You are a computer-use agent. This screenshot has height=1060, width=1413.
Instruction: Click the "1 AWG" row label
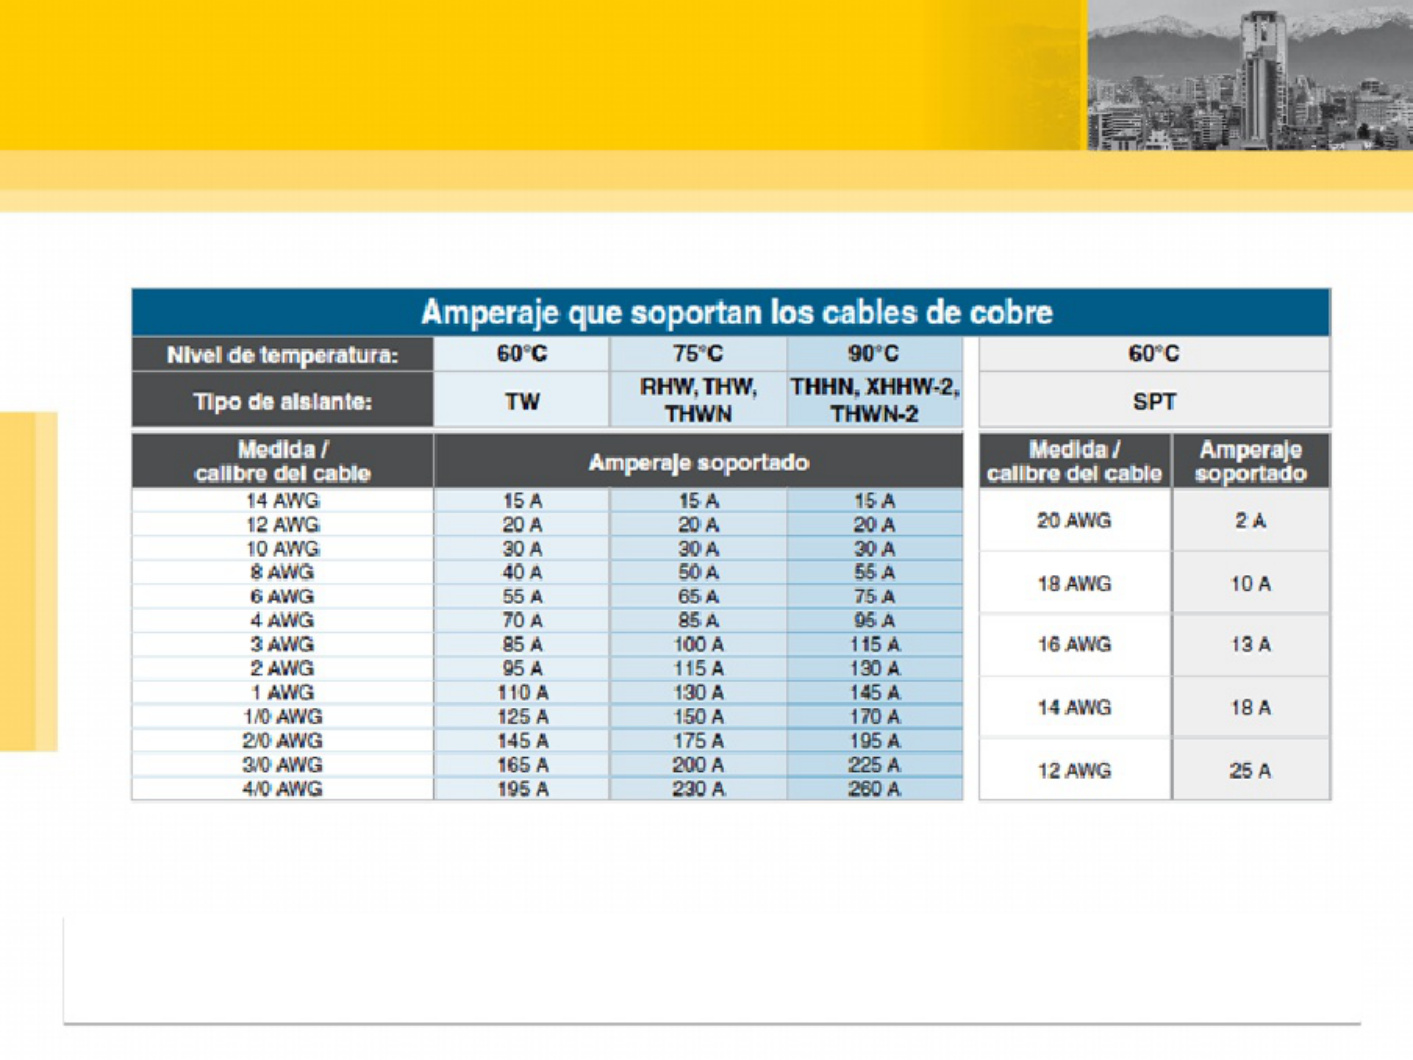point(282,693)
